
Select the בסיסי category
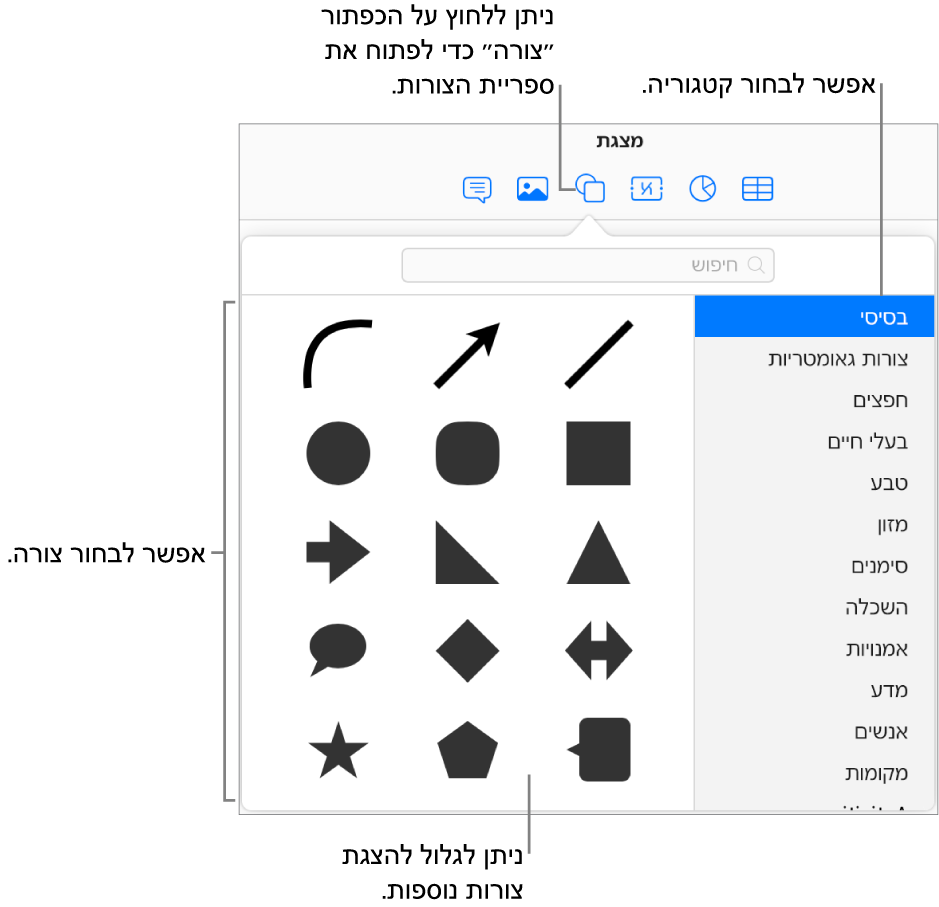click(814, 316)
